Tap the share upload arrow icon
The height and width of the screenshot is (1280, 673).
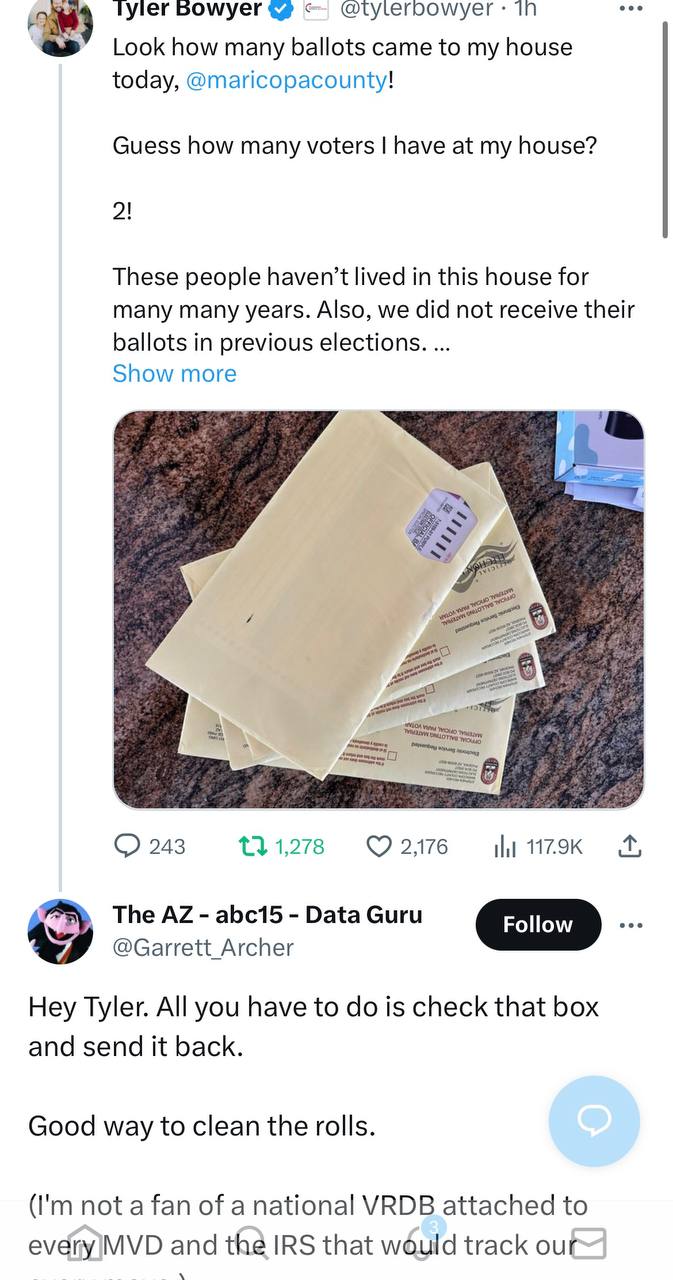(x=629, y=846)
